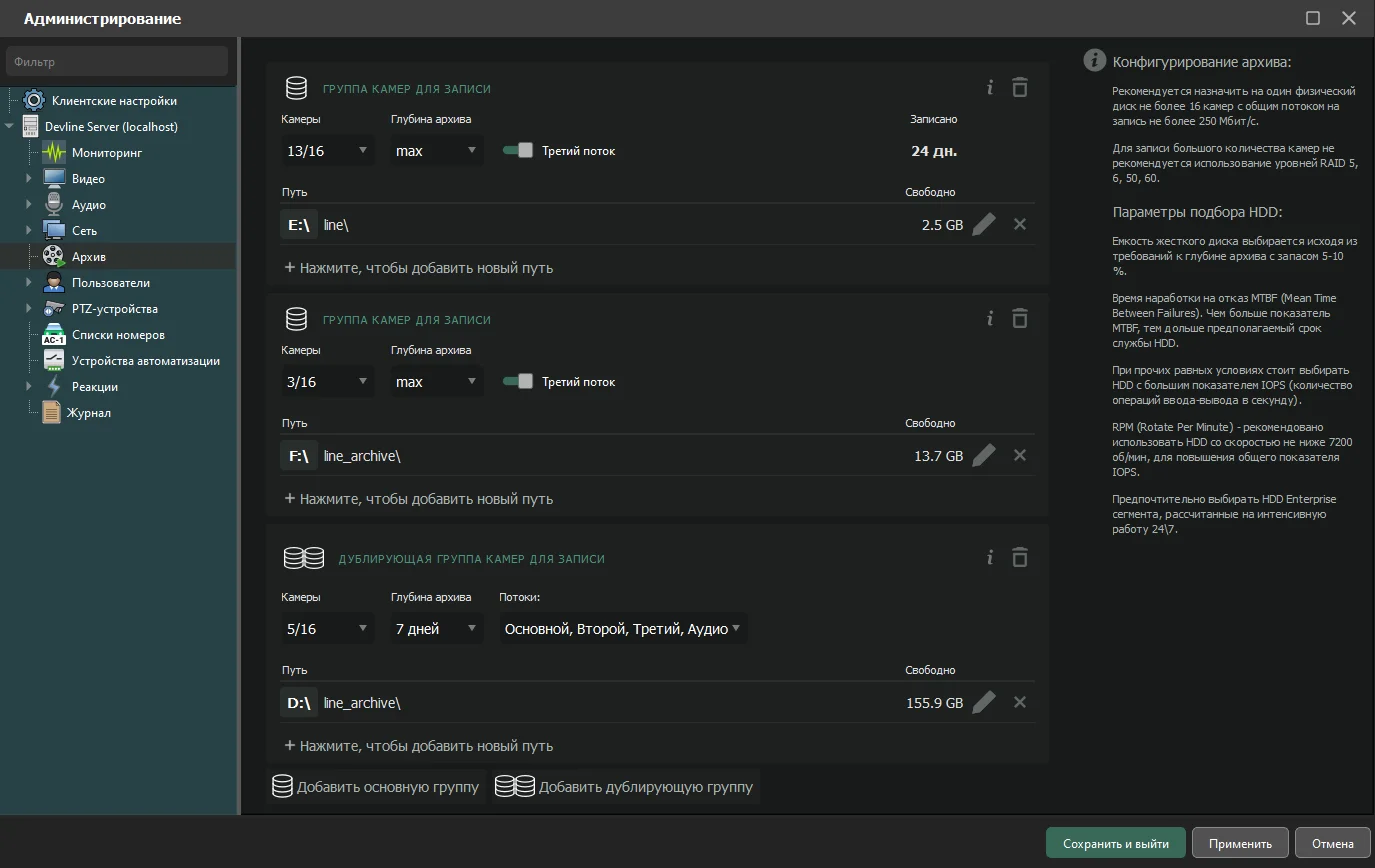Edit the E:\ line\ path with pencil icon
1375x868 pixels.
[x=984, y=225]
